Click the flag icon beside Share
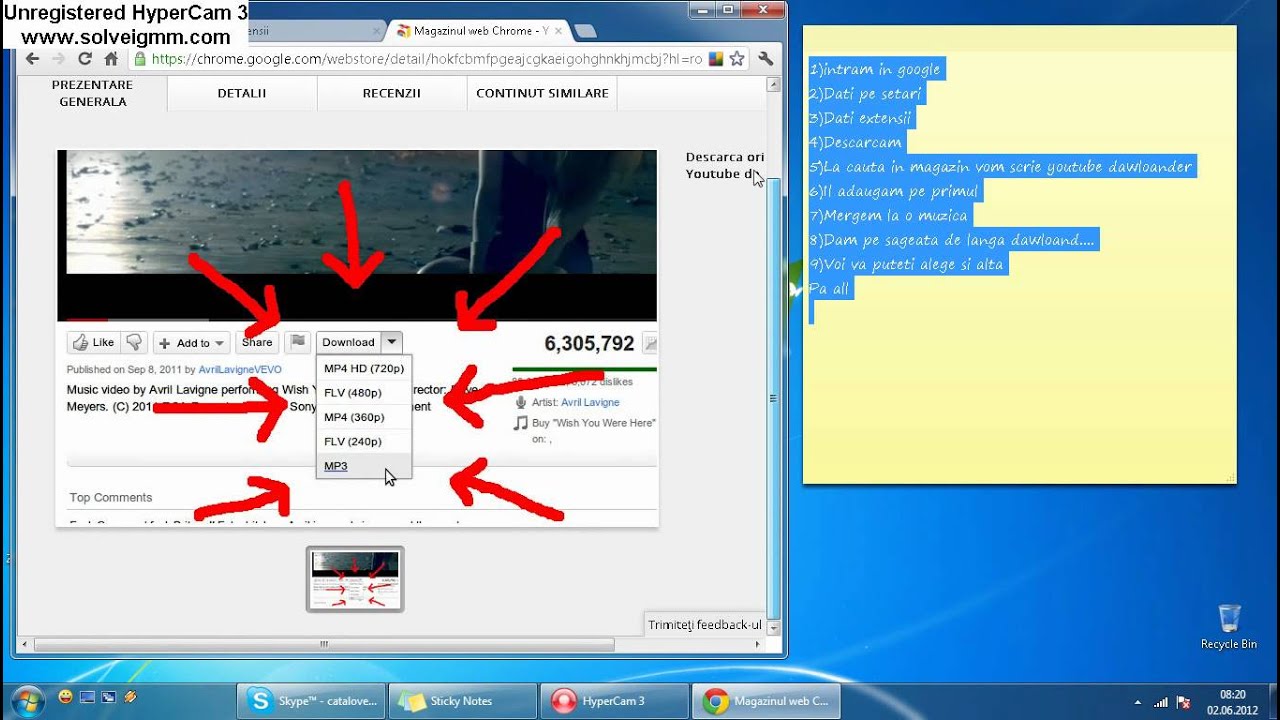The width and height of the screenshot is (1280, 720). [x=298, y=343]
